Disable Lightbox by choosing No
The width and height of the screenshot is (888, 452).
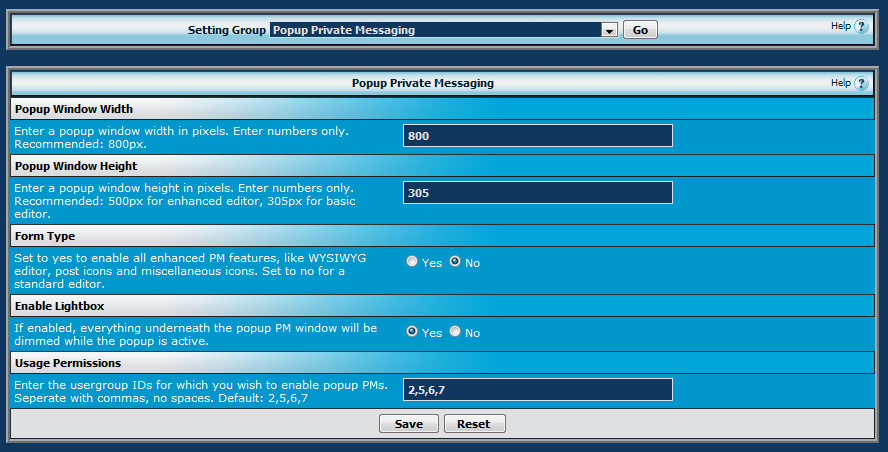[455, 332]
